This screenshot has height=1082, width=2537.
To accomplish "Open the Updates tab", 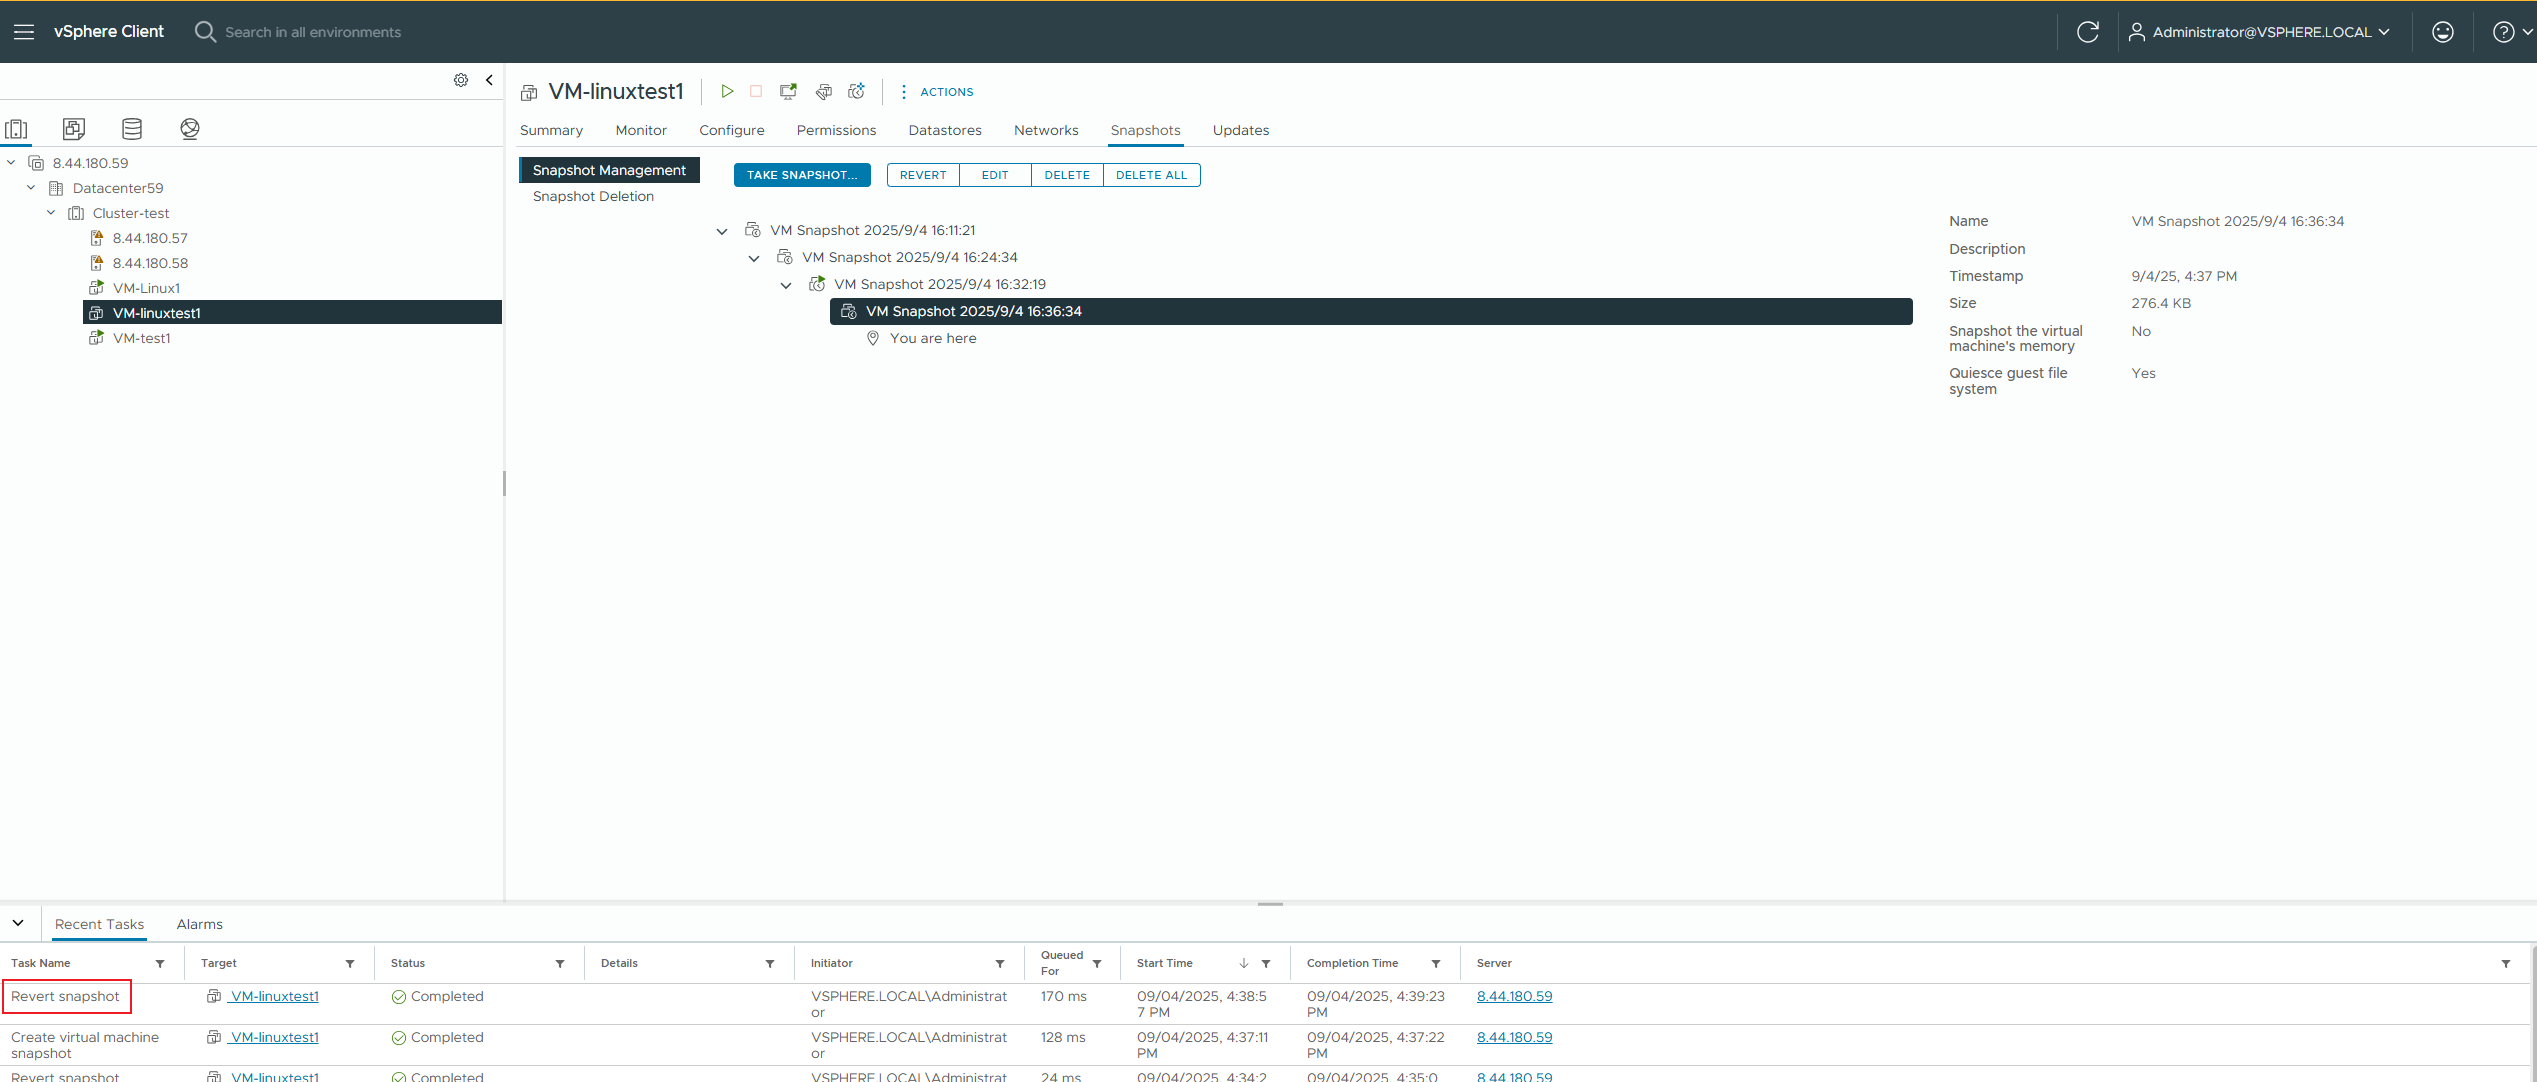I will 1241,130.
